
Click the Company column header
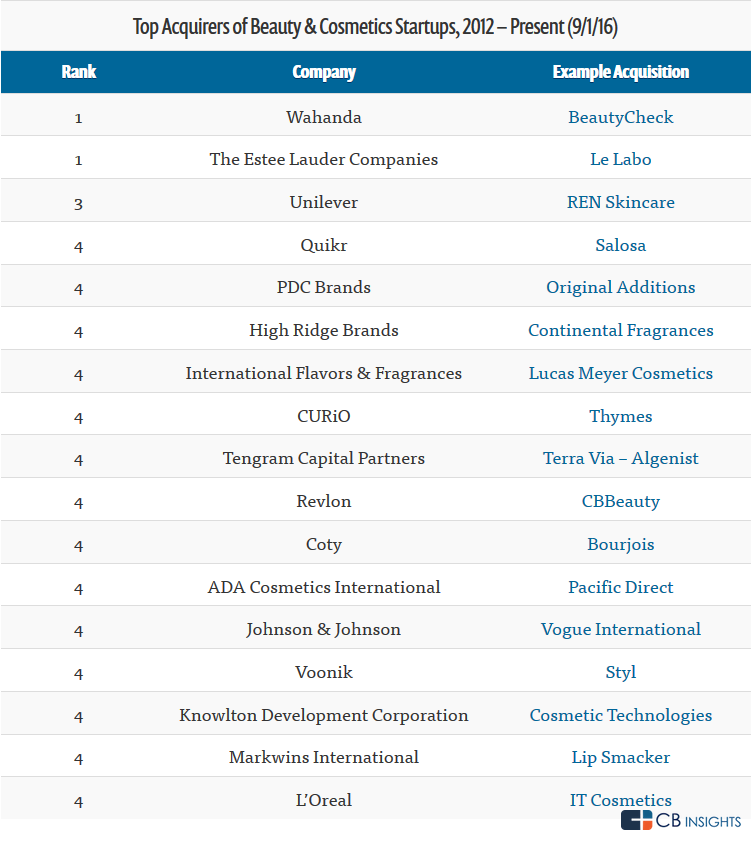coord(323,72)
